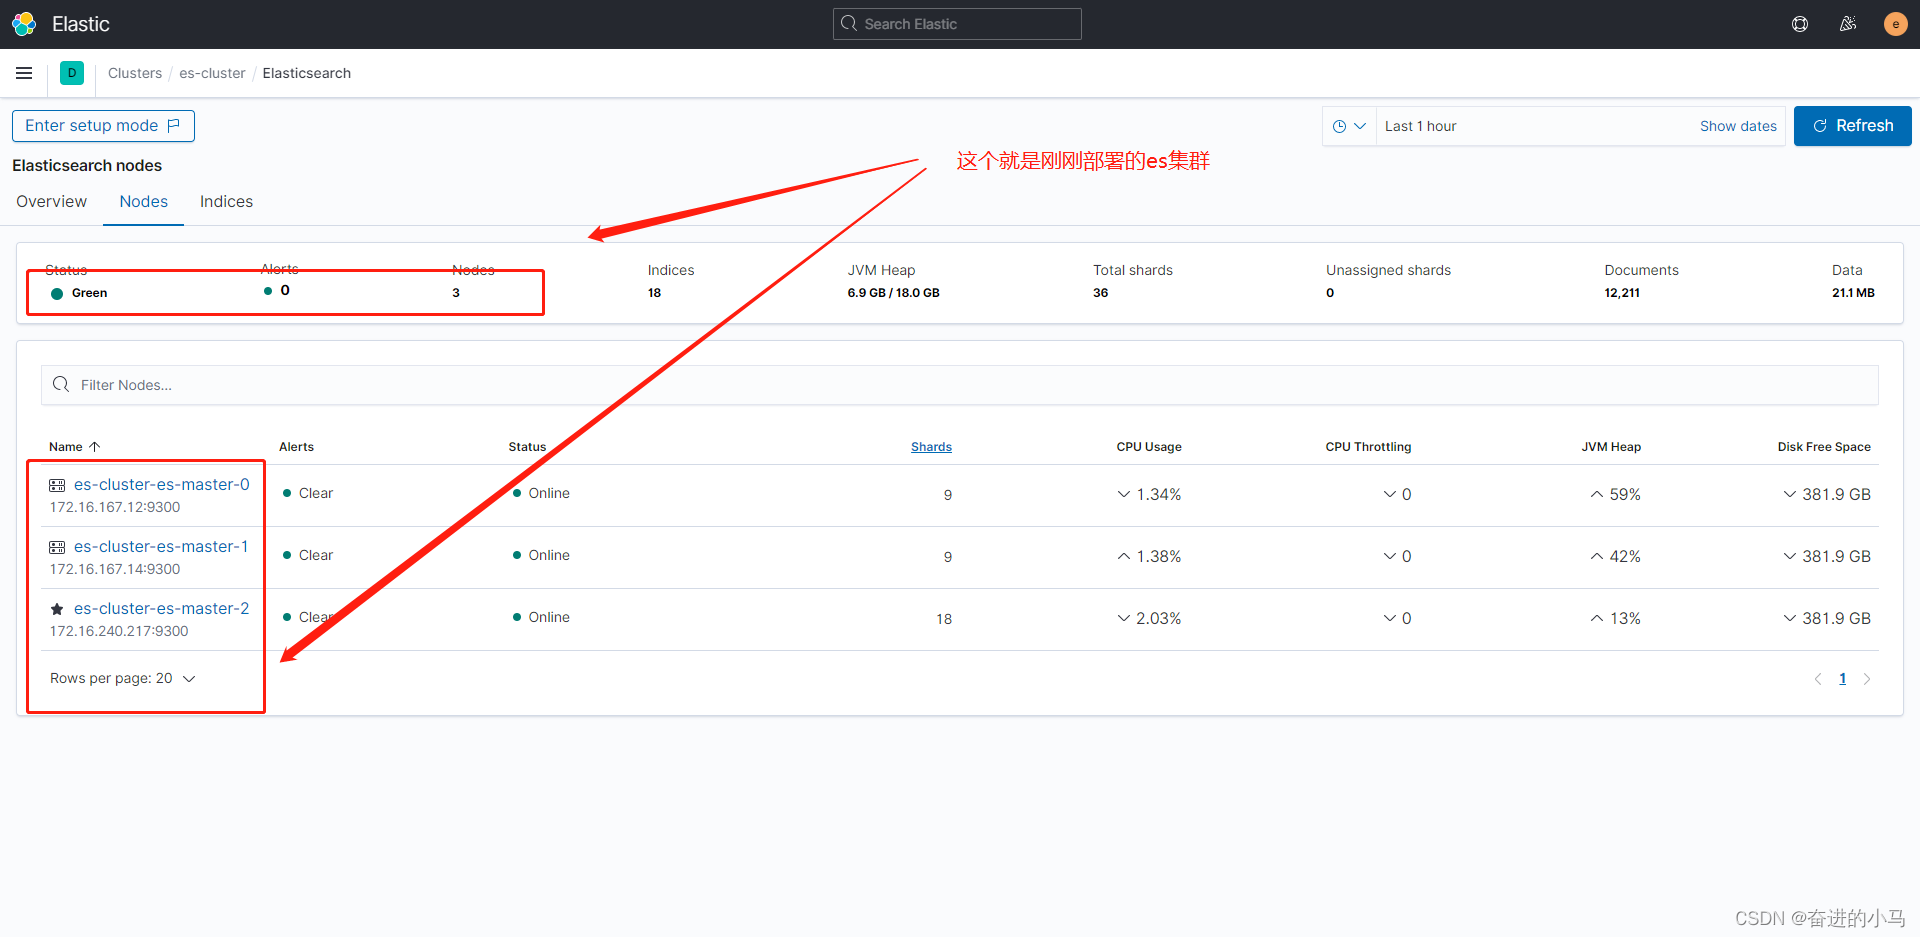Viewport: 1920px width, 937px height.
Task: Click the Elasticsearch breadcrumb
Action: [306, 73]
